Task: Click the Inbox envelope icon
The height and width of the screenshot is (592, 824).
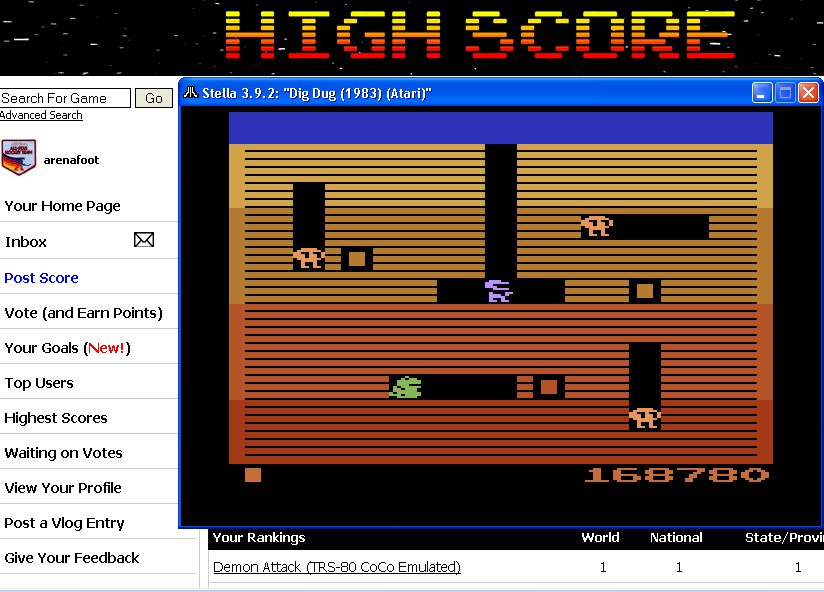Action: (x=143, y=240)
